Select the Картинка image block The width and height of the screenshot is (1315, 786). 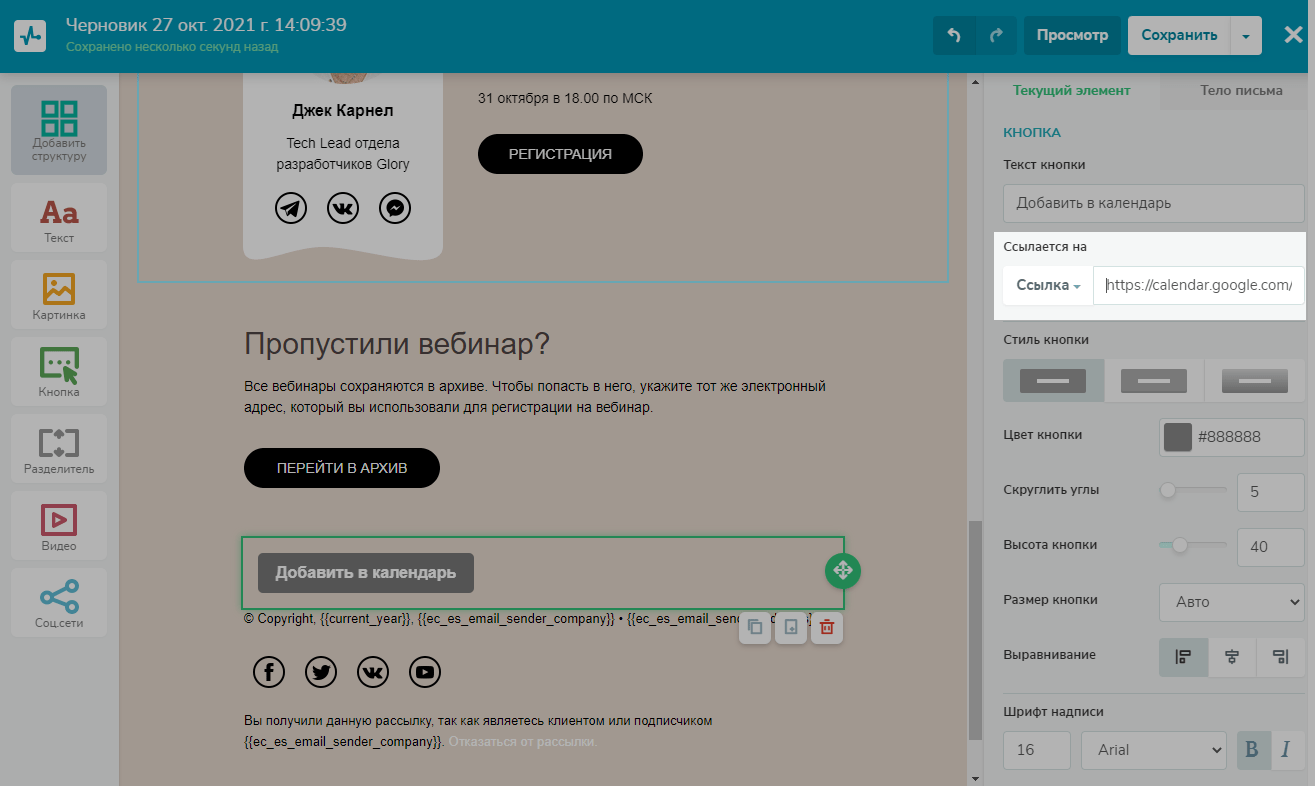(59, 295)
